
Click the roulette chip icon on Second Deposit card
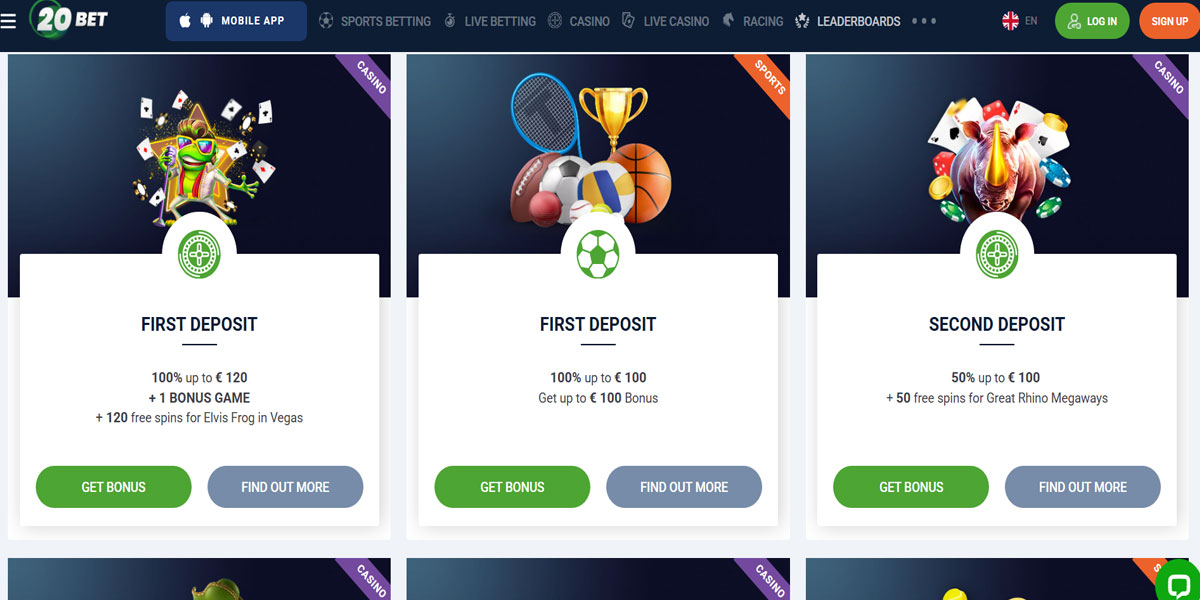(997, 254)
